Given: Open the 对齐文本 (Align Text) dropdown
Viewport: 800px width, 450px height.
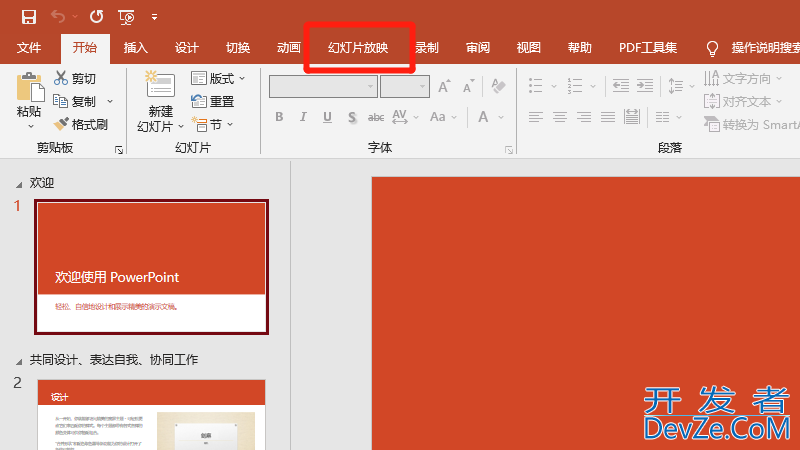Looking at the screenshot, I should [x=743, y=102].
